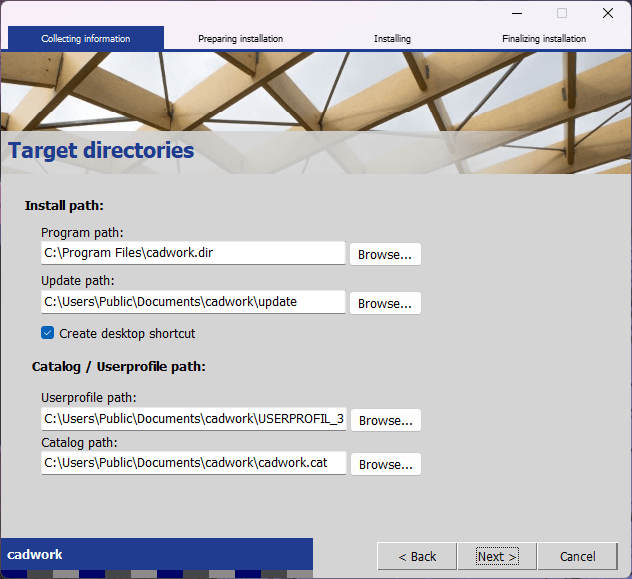
Task: Click the cadwork brand label in footer
Action: [35, 554]
